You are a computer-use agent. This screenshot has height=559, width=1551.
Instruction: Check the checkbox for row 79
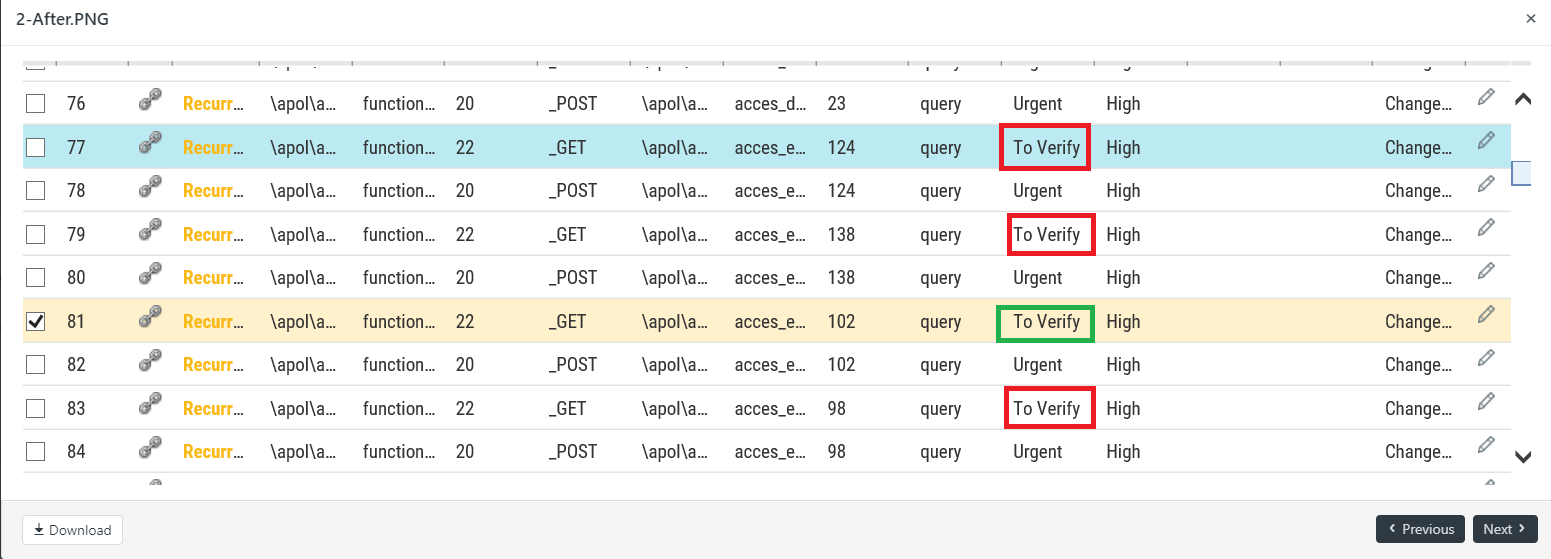click(35, 235)
